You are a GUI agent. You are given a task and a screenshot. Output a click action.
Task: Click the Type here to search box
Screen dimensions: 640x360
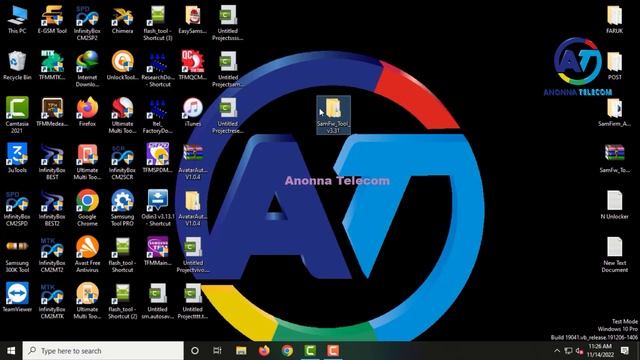(103, 351)
